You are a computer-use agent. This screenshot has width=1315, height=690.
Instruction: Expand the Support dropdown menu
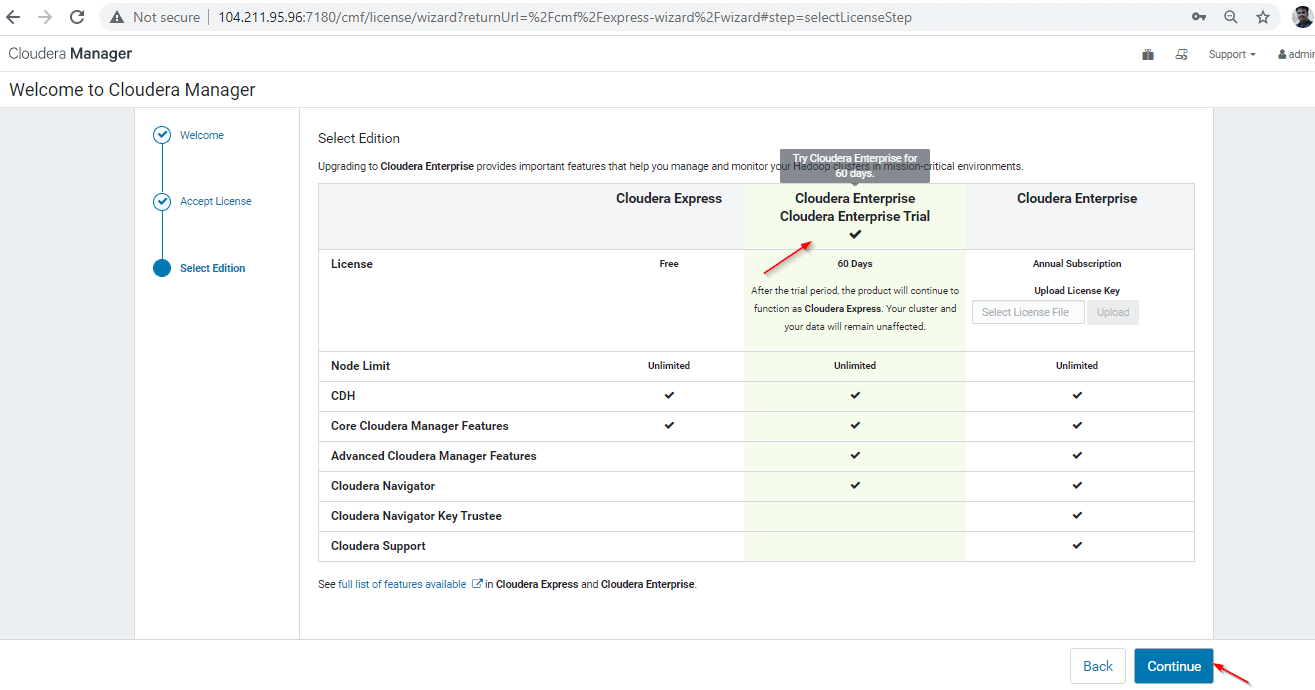(x=1231, y=54)
